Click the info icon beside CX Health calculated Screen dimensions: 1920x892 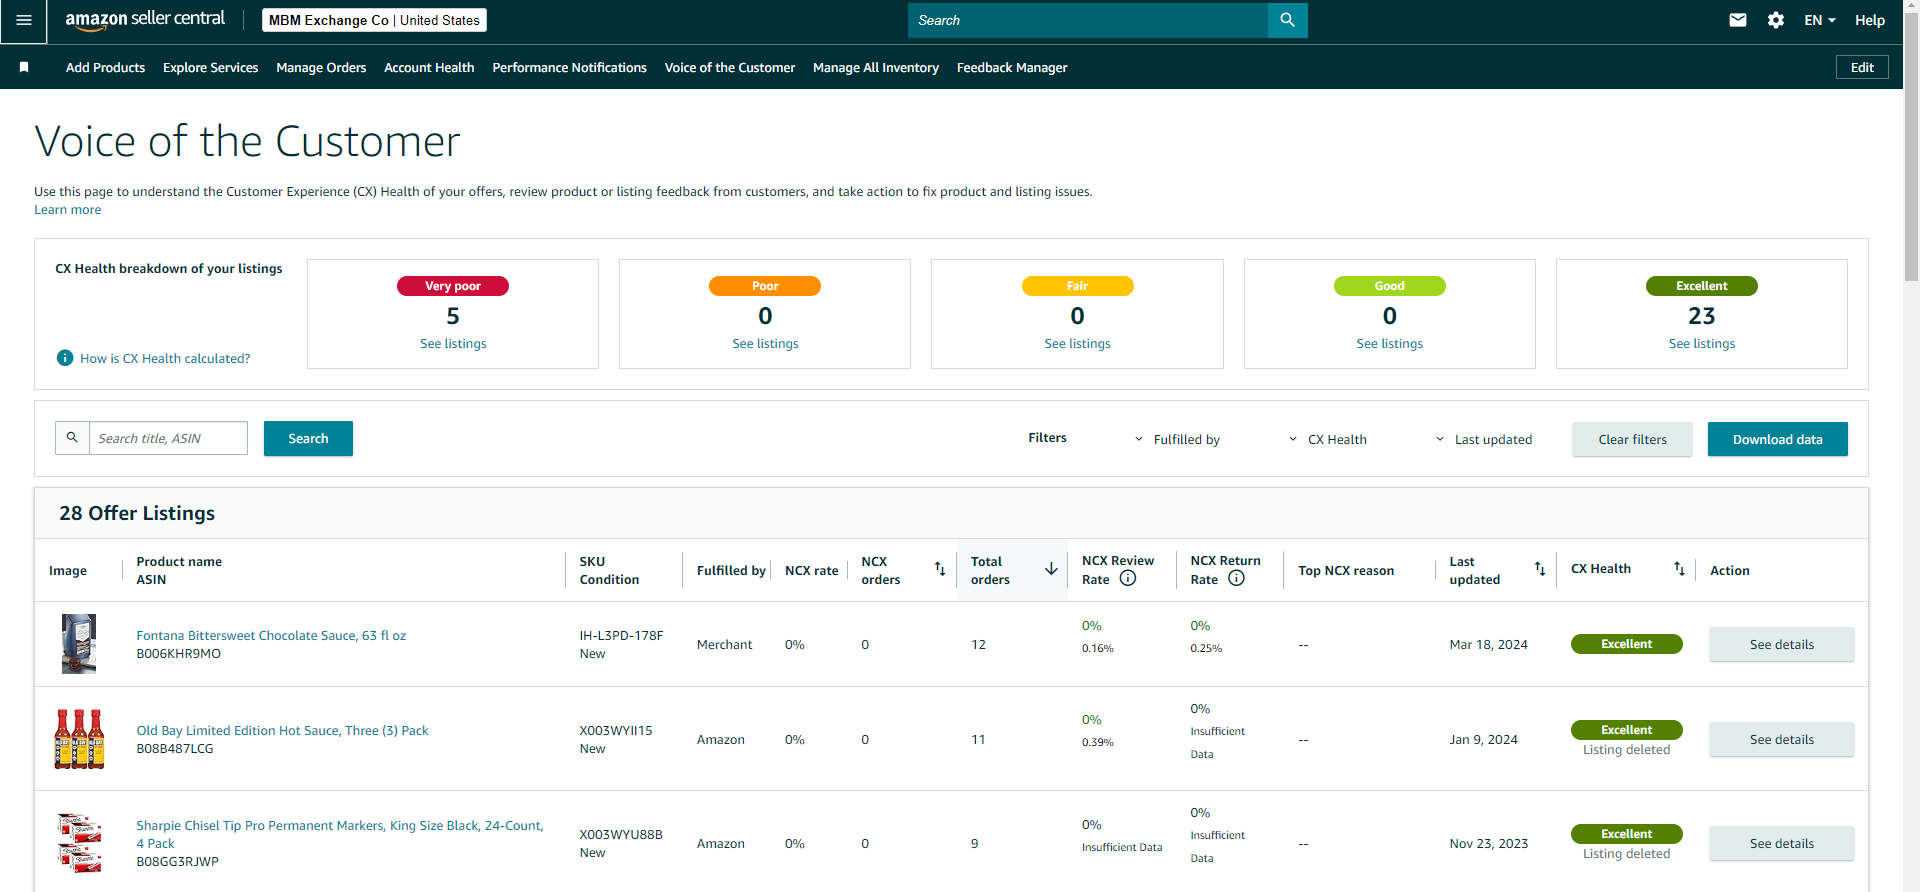point(65,358)
